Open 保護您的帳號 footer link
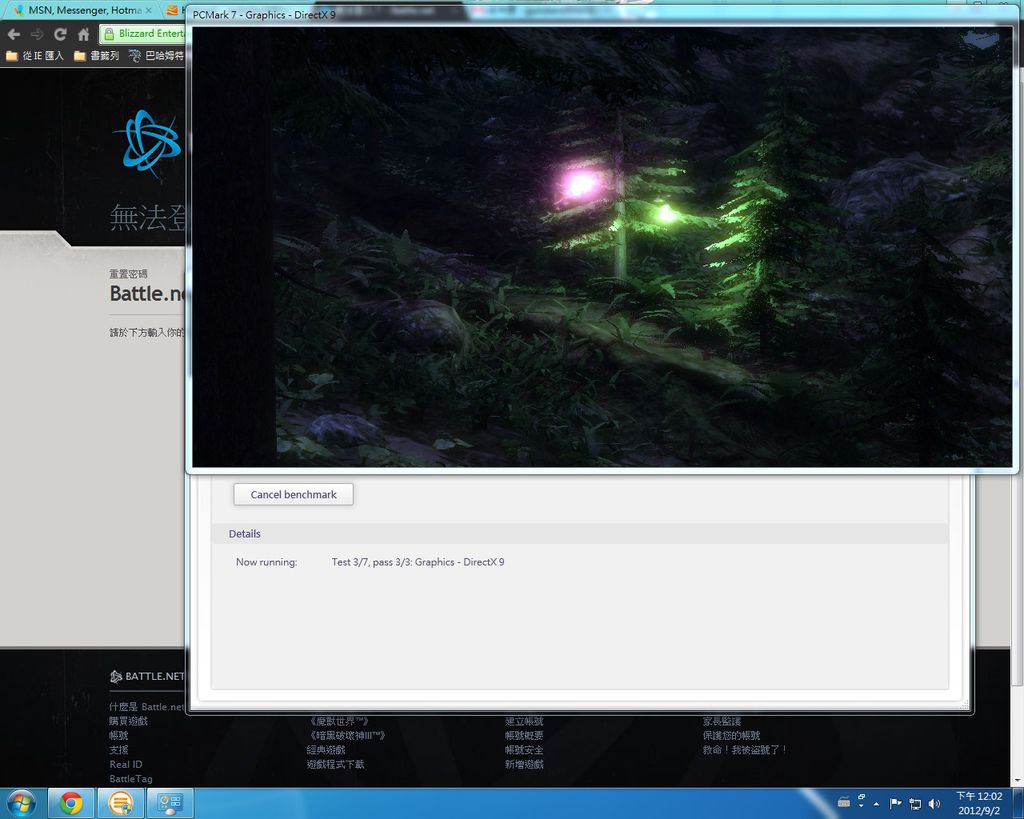Viewport: 1024px width, 819px height. [x=731, y=735]
